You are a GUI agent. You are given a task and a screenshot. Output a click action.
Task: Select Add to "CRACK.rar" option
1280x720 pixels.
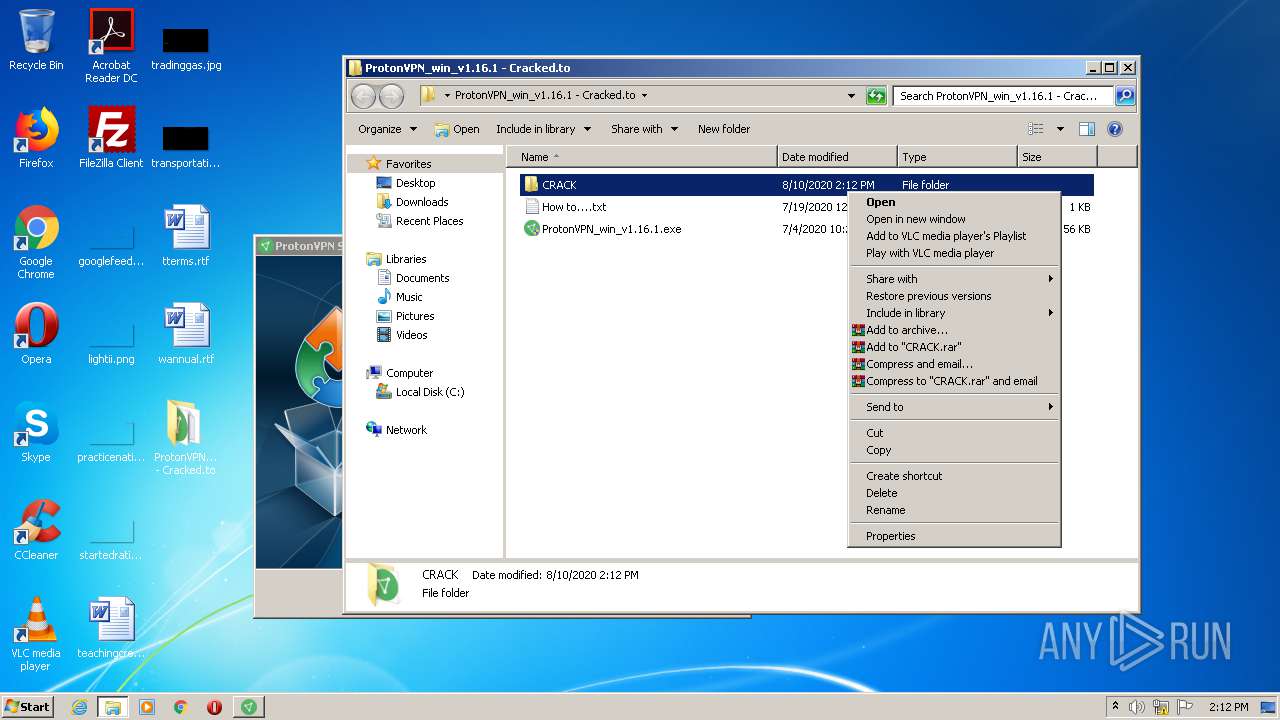click(x=954, y=347)
